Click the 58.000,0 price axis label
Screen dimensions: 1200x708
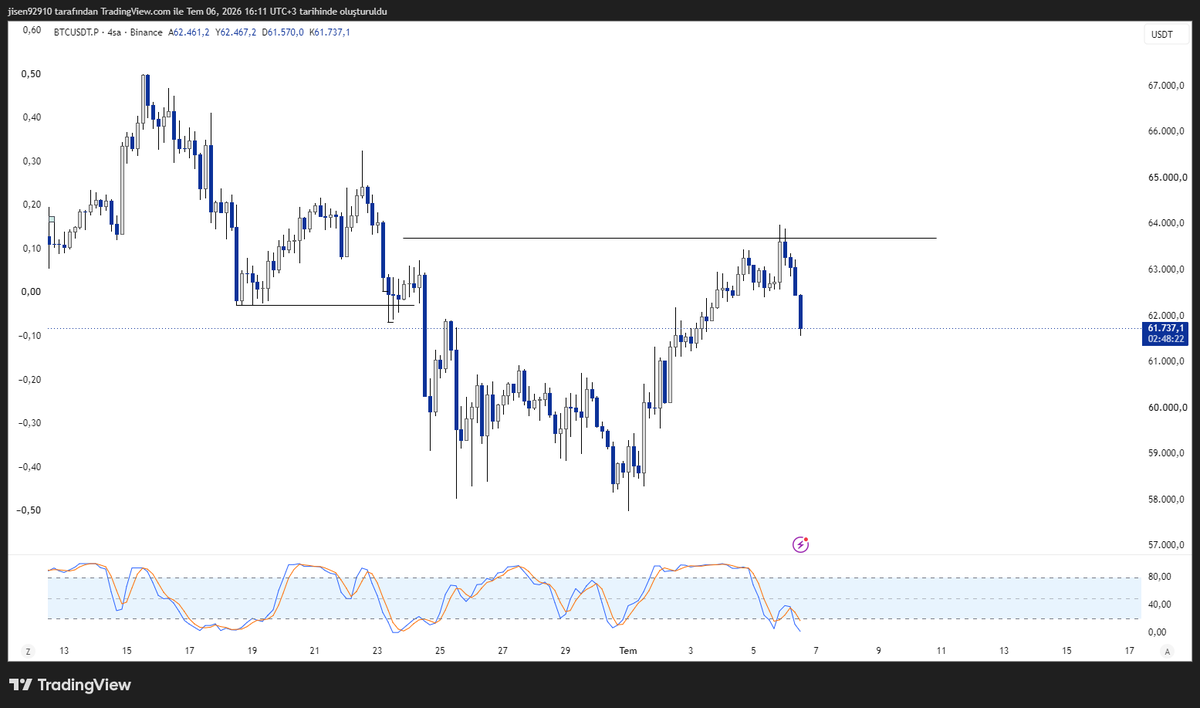pyautogui.click(x=1166, y=500)
